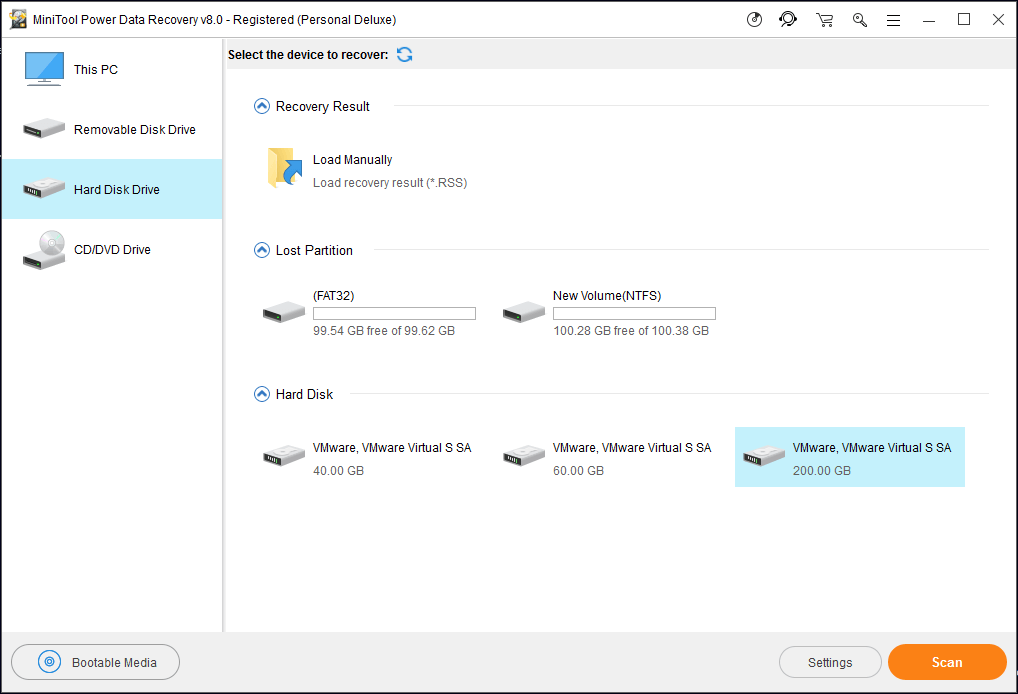1018x694 pixels.
Task: Open the Removable Disk Drive module
Action: point(110,129)
